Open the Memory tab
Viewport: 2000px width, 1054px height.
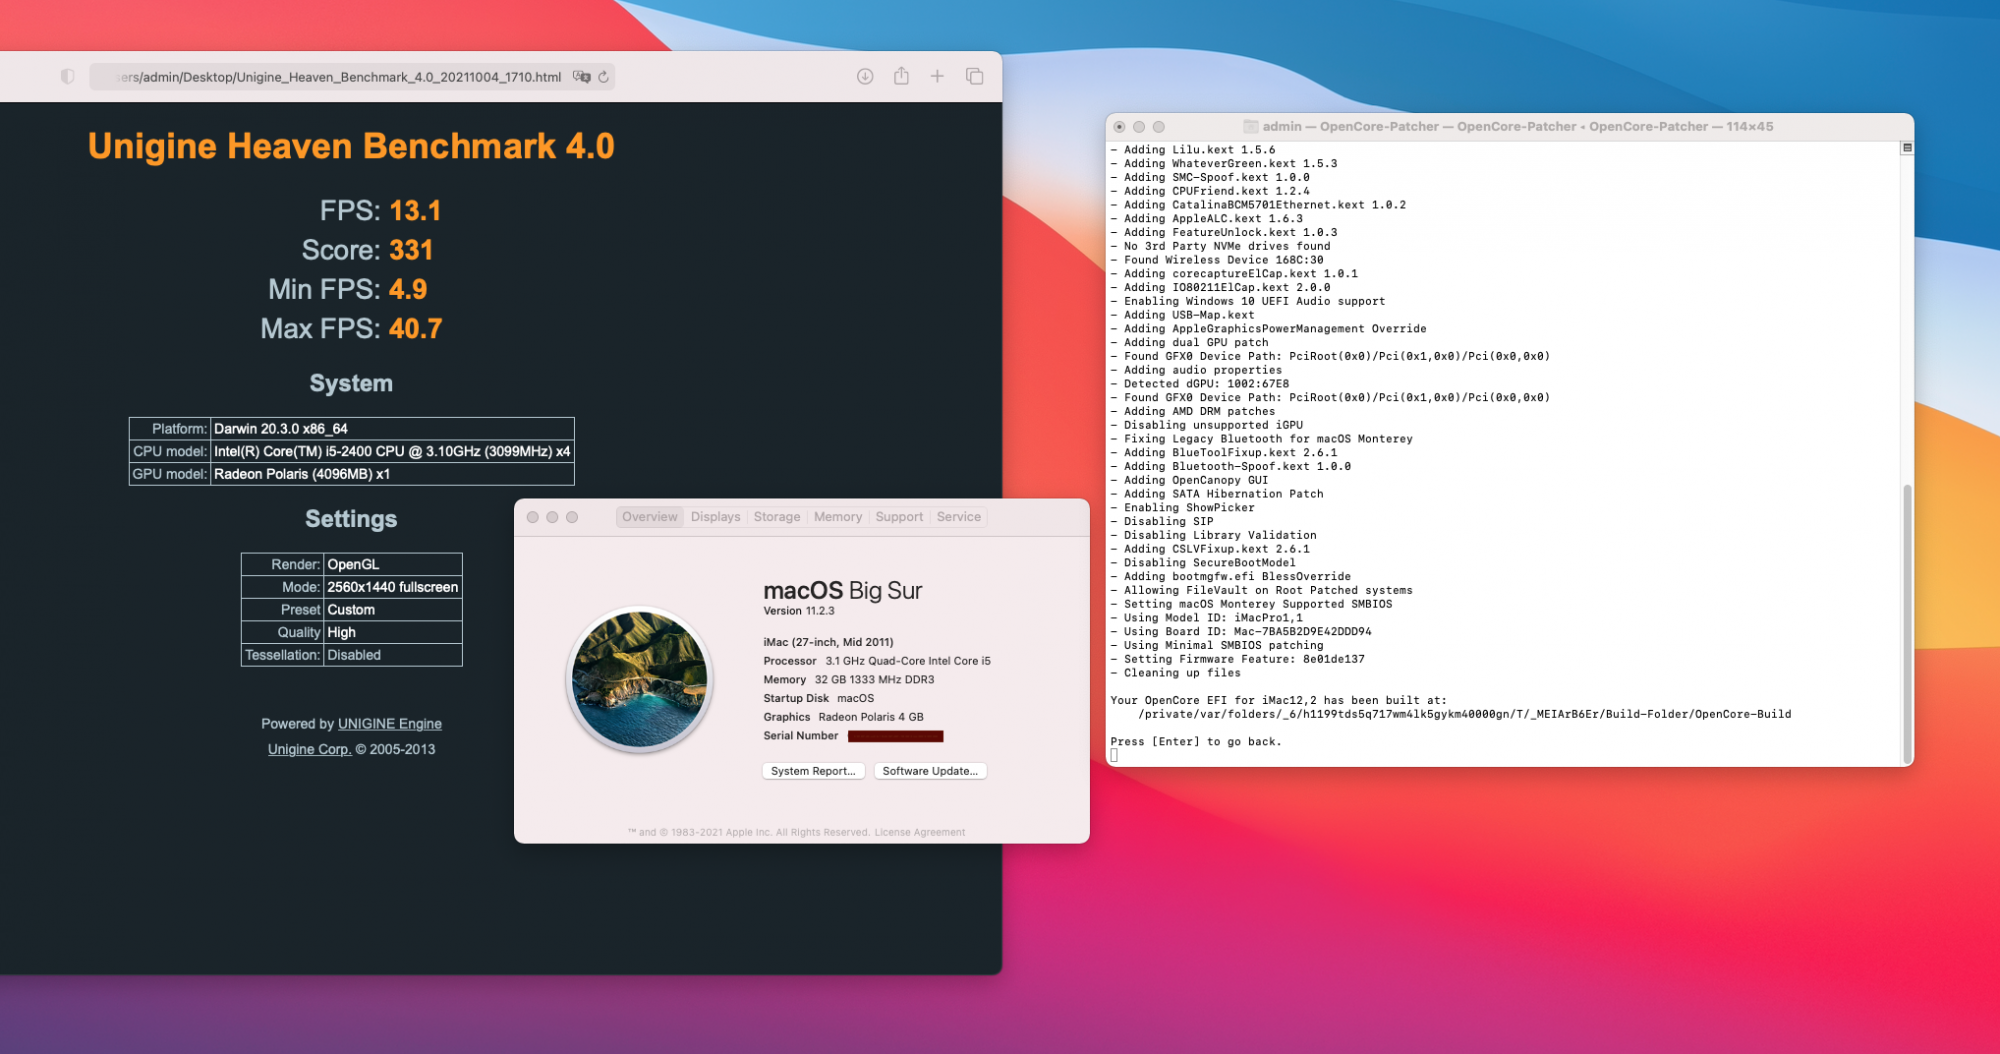[838, 517]
